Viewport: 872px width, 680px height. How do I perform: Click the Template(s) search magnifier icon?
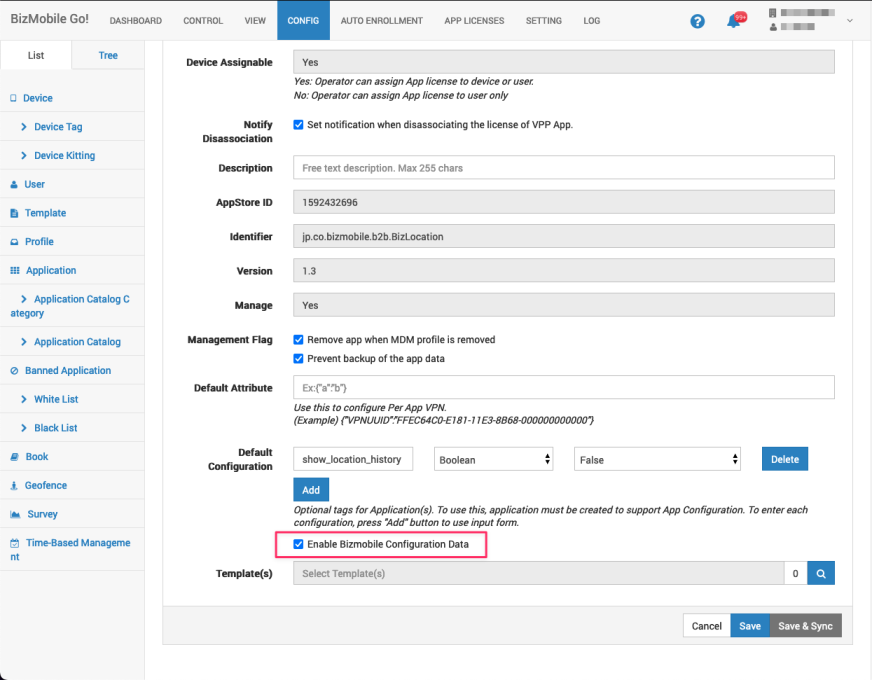(821, 573)
